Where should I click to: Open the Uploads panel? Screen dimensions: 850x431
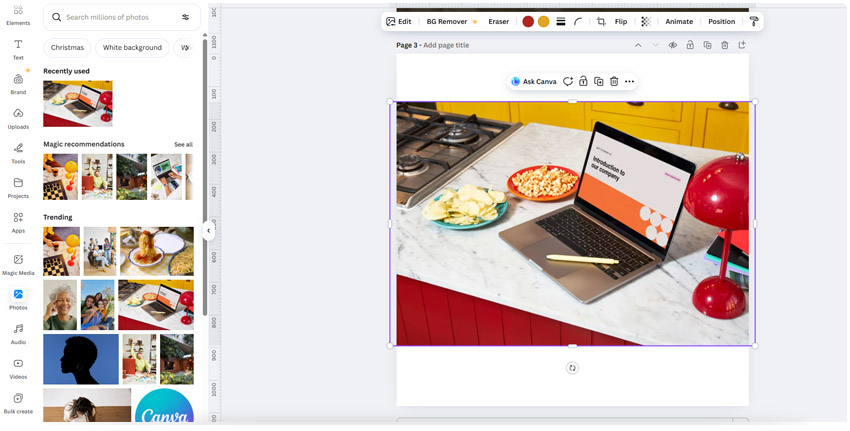(18, 119)
